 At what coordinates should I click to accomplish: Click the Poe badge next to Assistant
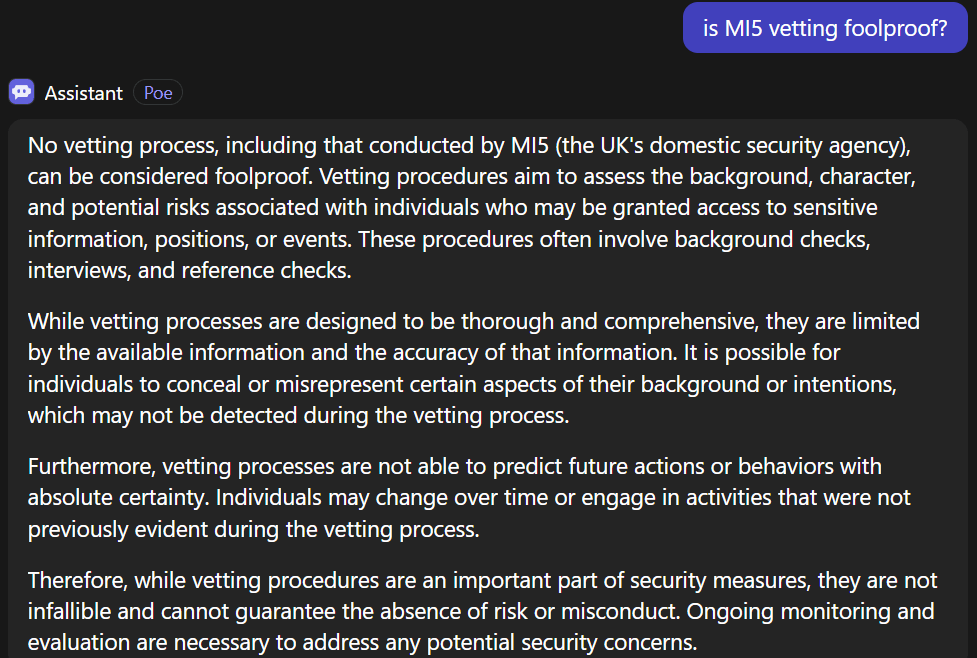point(158,93)
